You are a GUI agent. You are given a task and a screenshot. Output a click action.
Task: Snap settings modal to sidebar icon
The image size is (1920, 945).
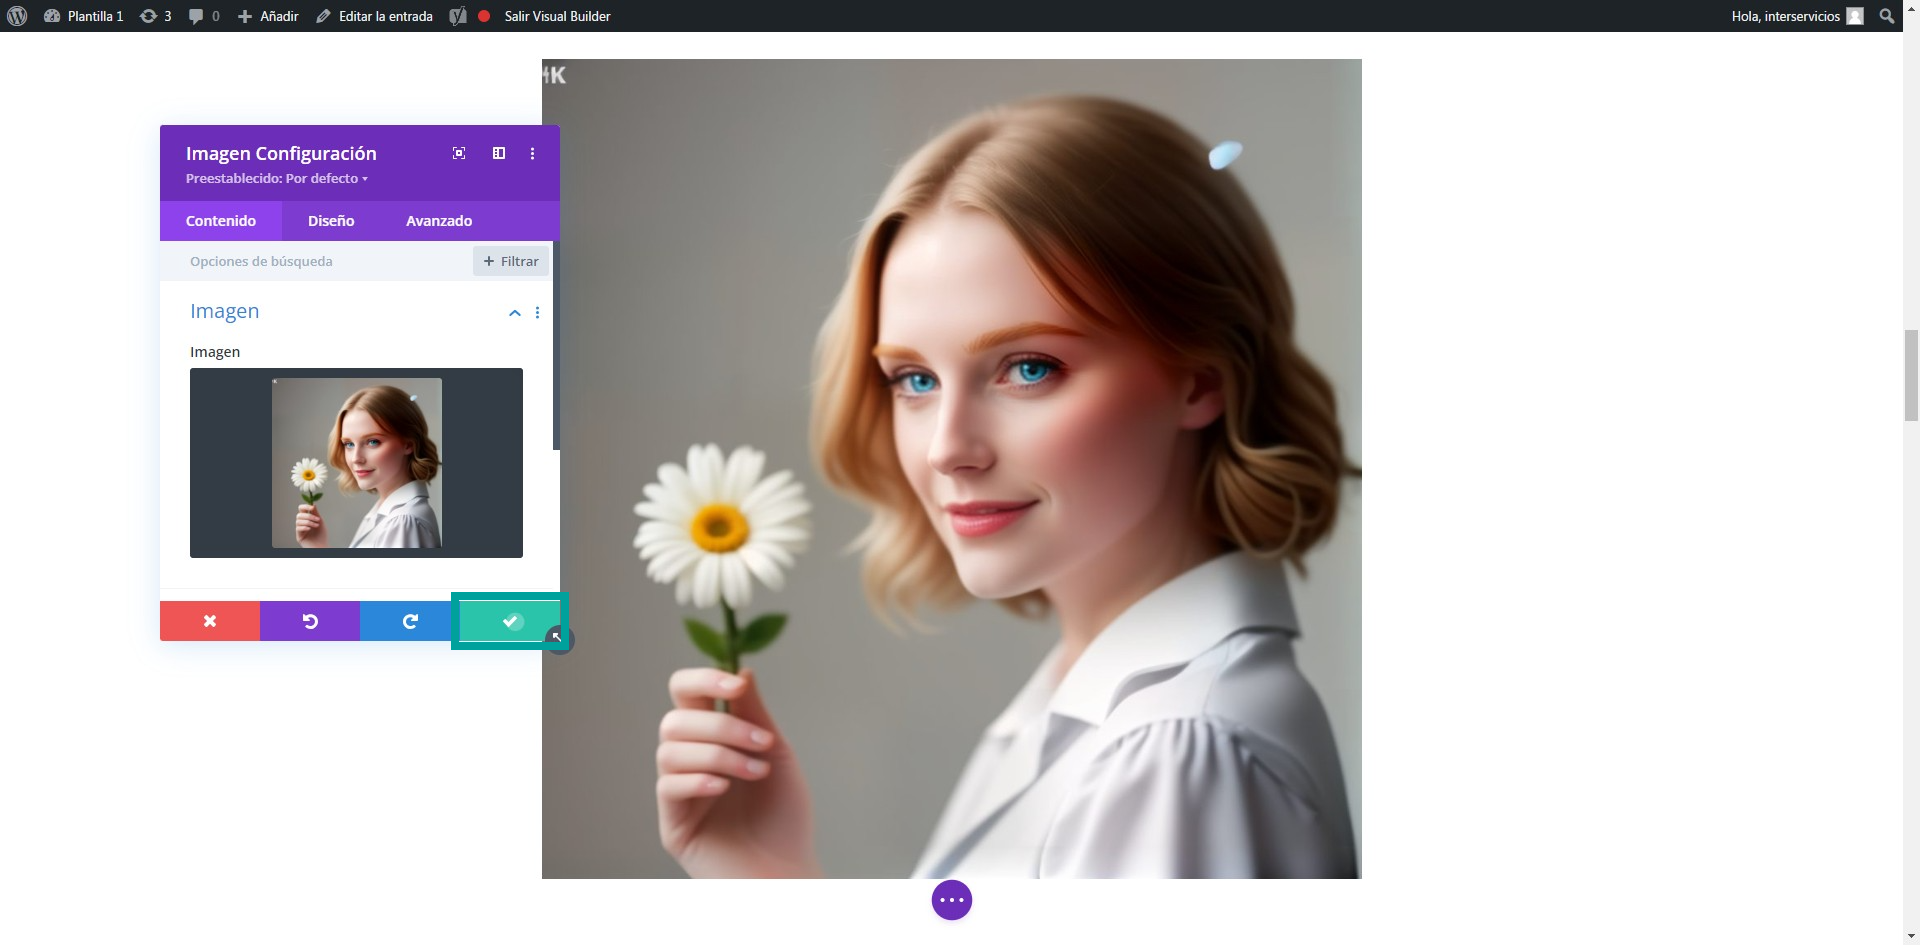[x=499, y=153]
